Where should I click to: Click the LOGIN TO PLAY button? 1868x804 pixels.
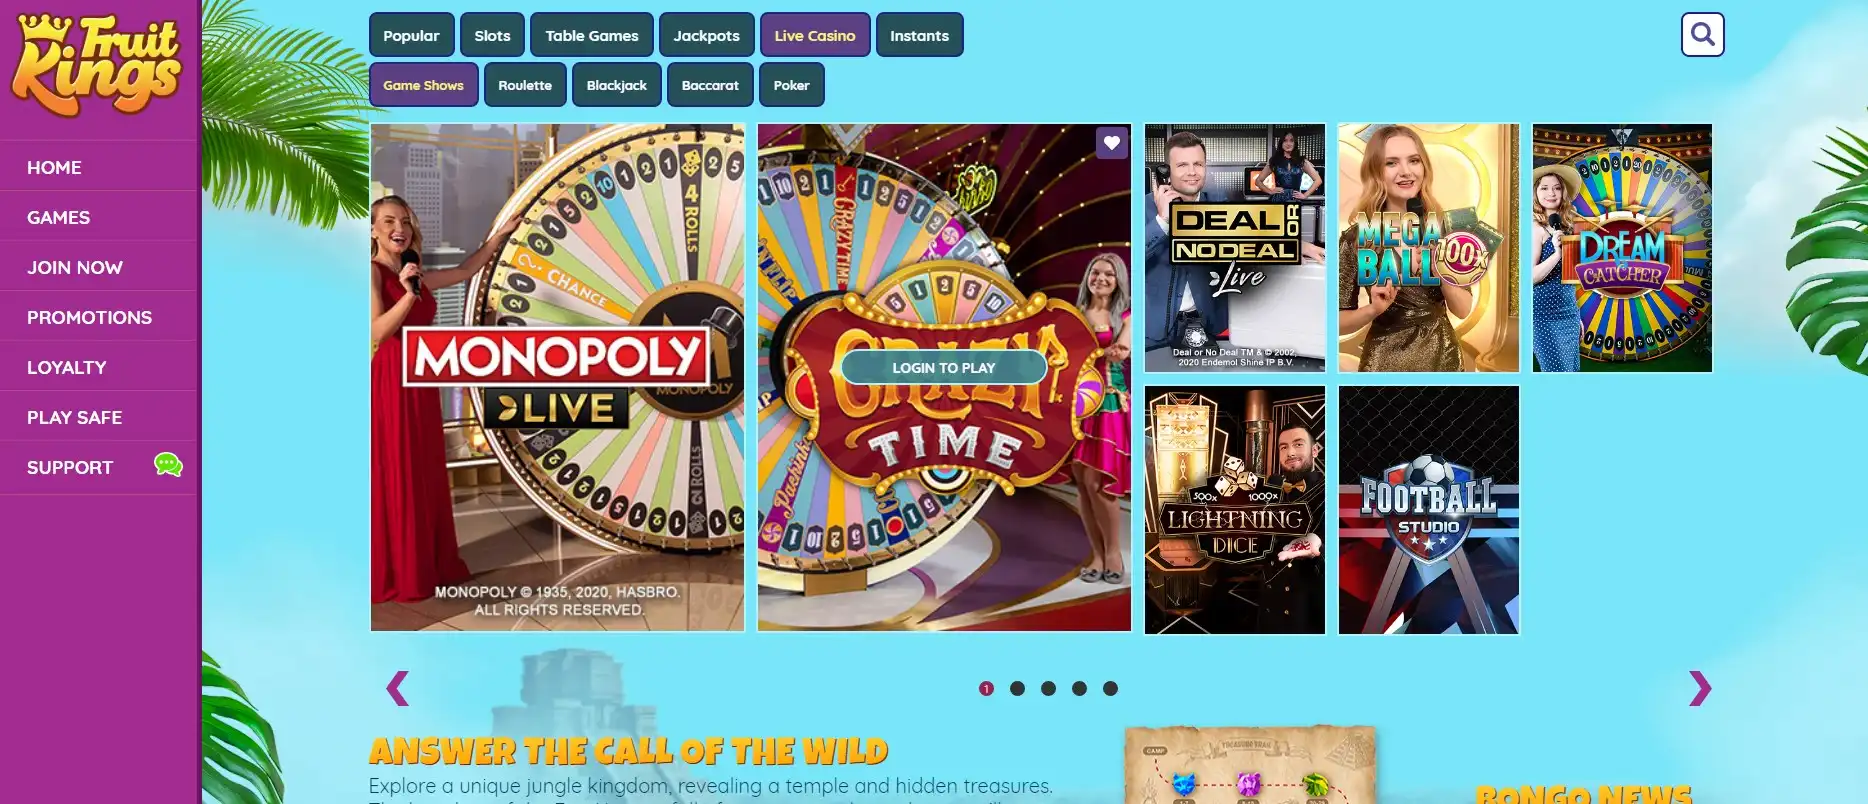point(944,367)
